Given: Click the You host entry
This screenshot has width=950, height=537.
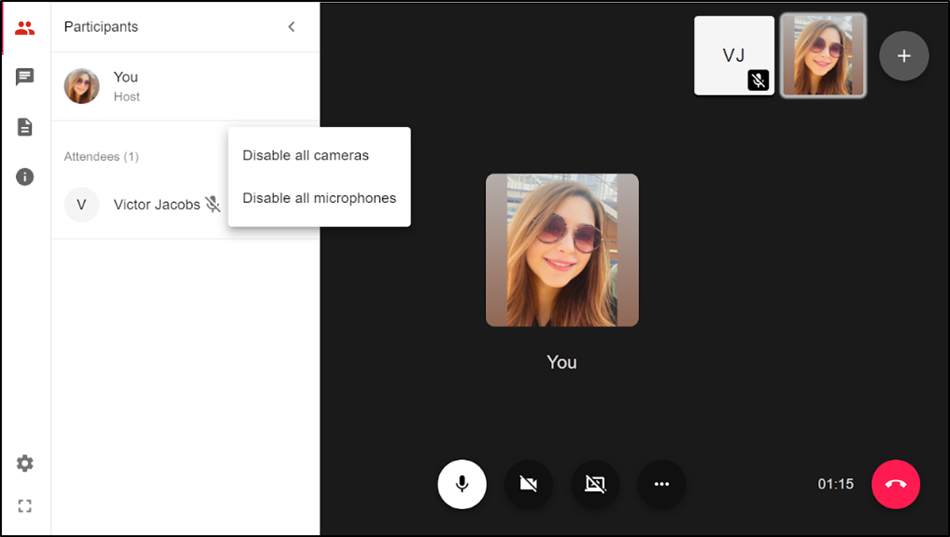Looking at the screenshot, I should pos(125,86).
